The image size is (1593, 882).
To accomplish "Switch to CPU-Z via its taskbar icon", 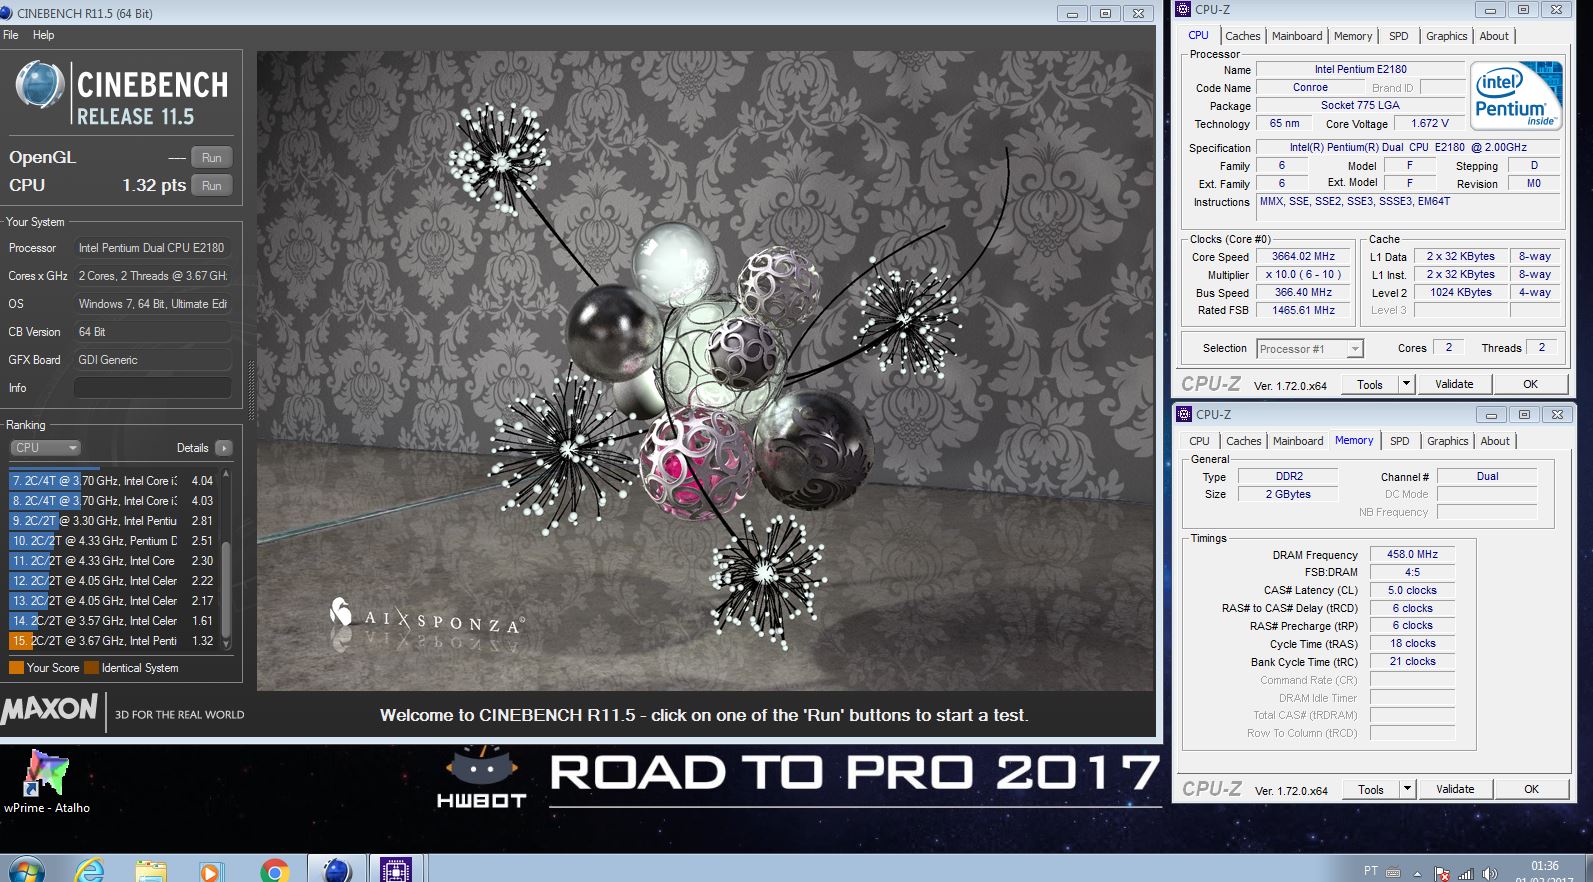I will pos(397,870).
